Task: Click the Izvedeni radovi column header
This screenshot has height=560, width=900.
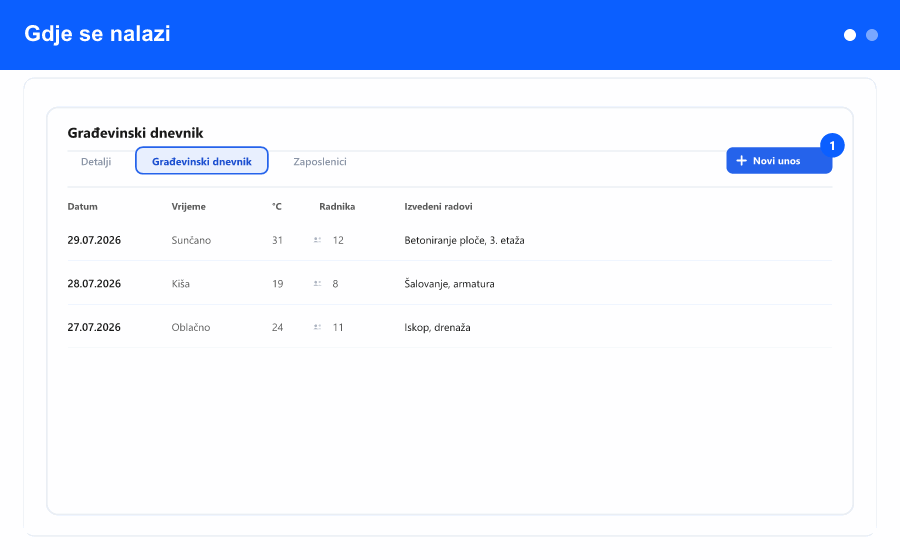Action: [439, 207]
